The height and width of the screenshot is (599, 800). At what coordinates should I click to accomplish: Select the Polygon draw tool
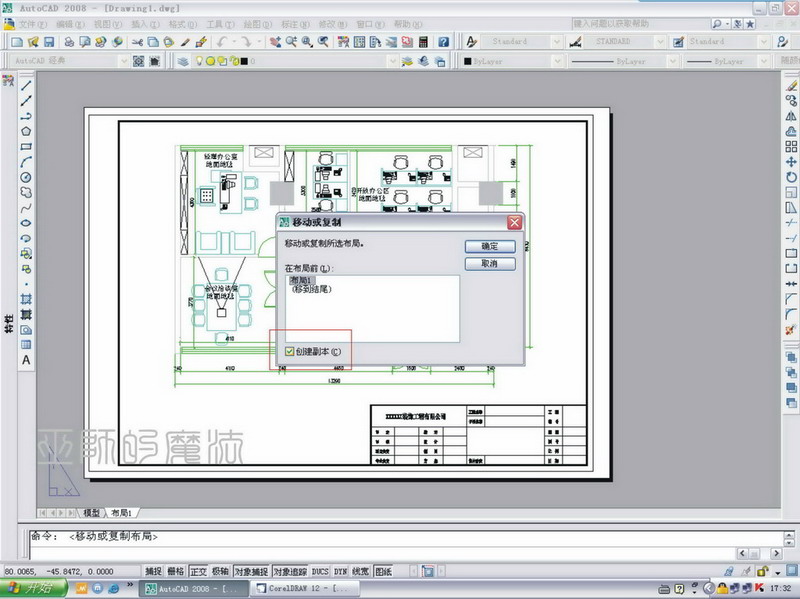pyautogui.click(x=26, y=132)
